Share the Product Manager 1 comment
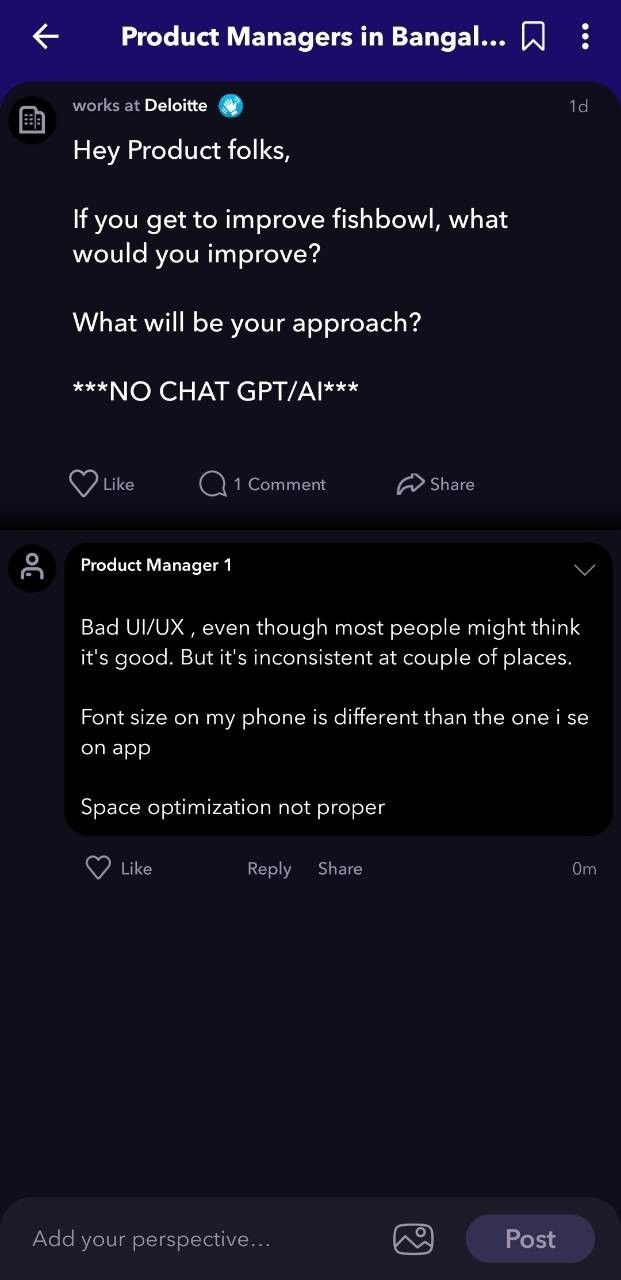Viewport: 621px width, 1280px height. (x=340, y=869)
